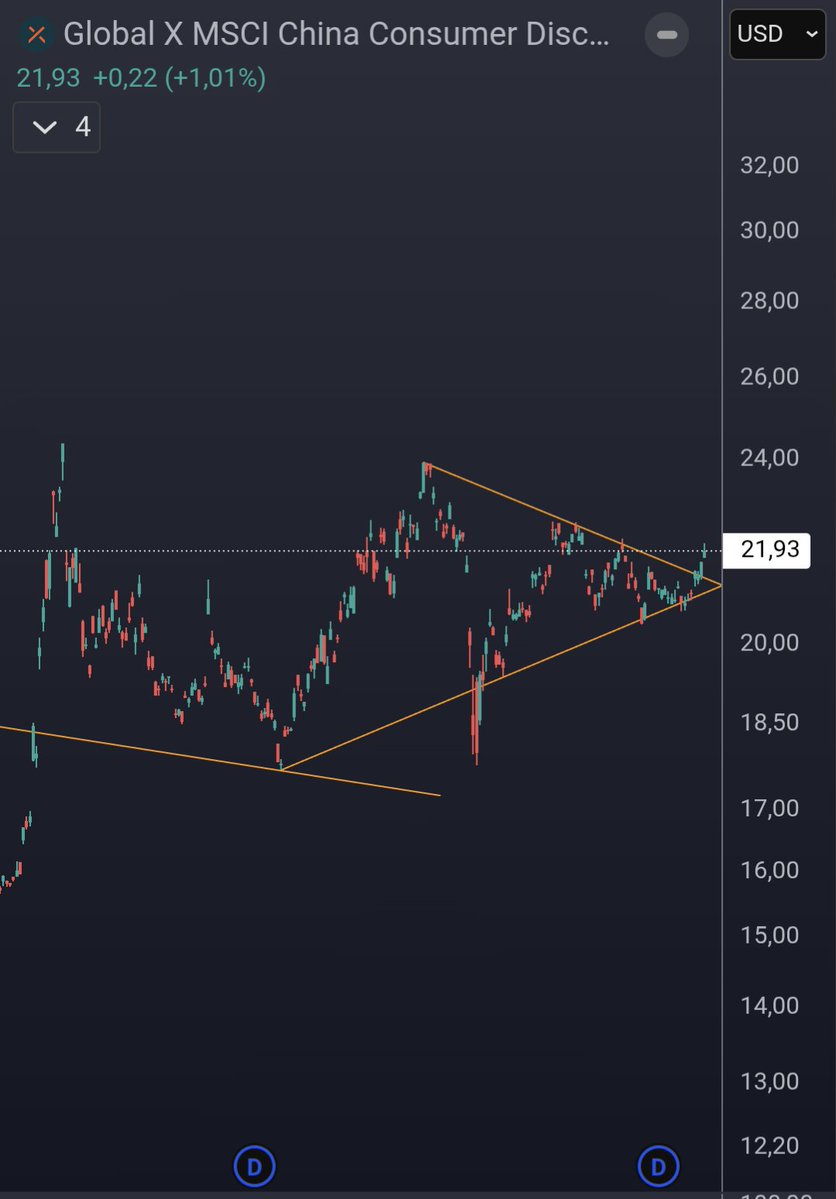The height and width of the screenshot is (1199, 836).
Task: Click the 32,00 price axis label
Action: [769, 165]
